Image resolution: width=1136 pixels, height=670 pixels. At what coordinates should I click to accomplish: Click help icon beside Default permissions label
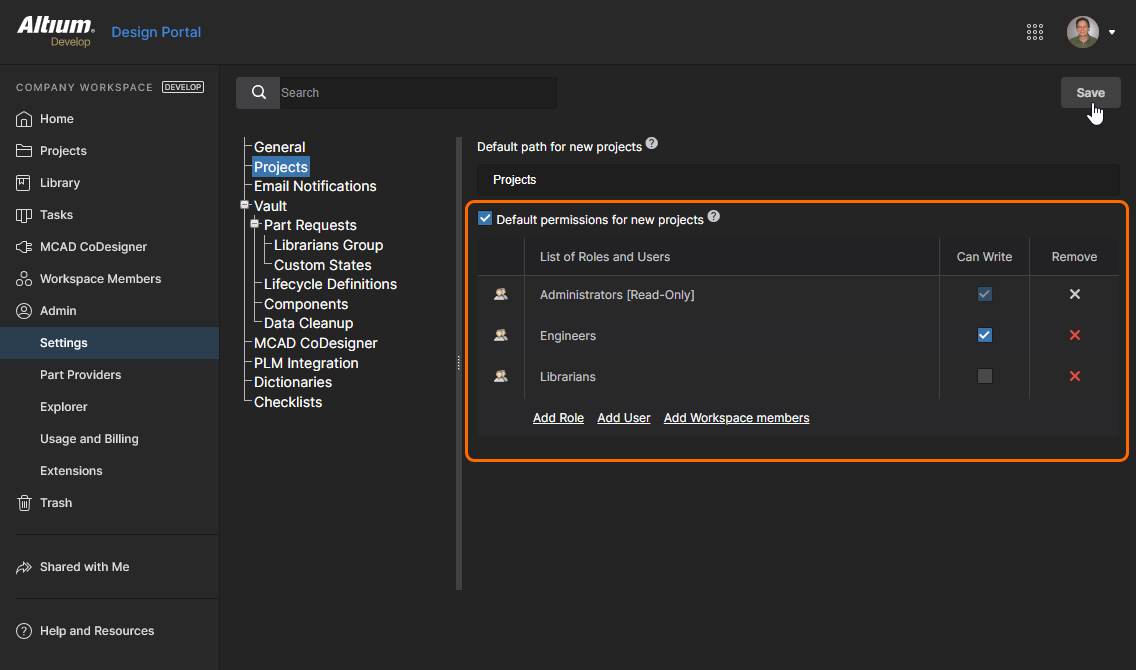(714, 217)
